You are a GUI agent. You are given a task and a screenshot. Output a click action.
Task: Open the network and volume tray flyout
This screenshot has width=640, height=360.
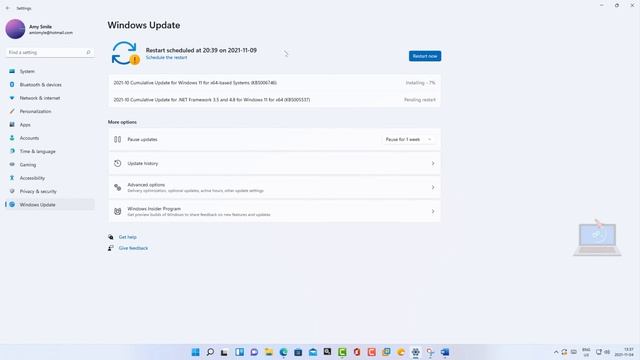(x=602, y=352)
